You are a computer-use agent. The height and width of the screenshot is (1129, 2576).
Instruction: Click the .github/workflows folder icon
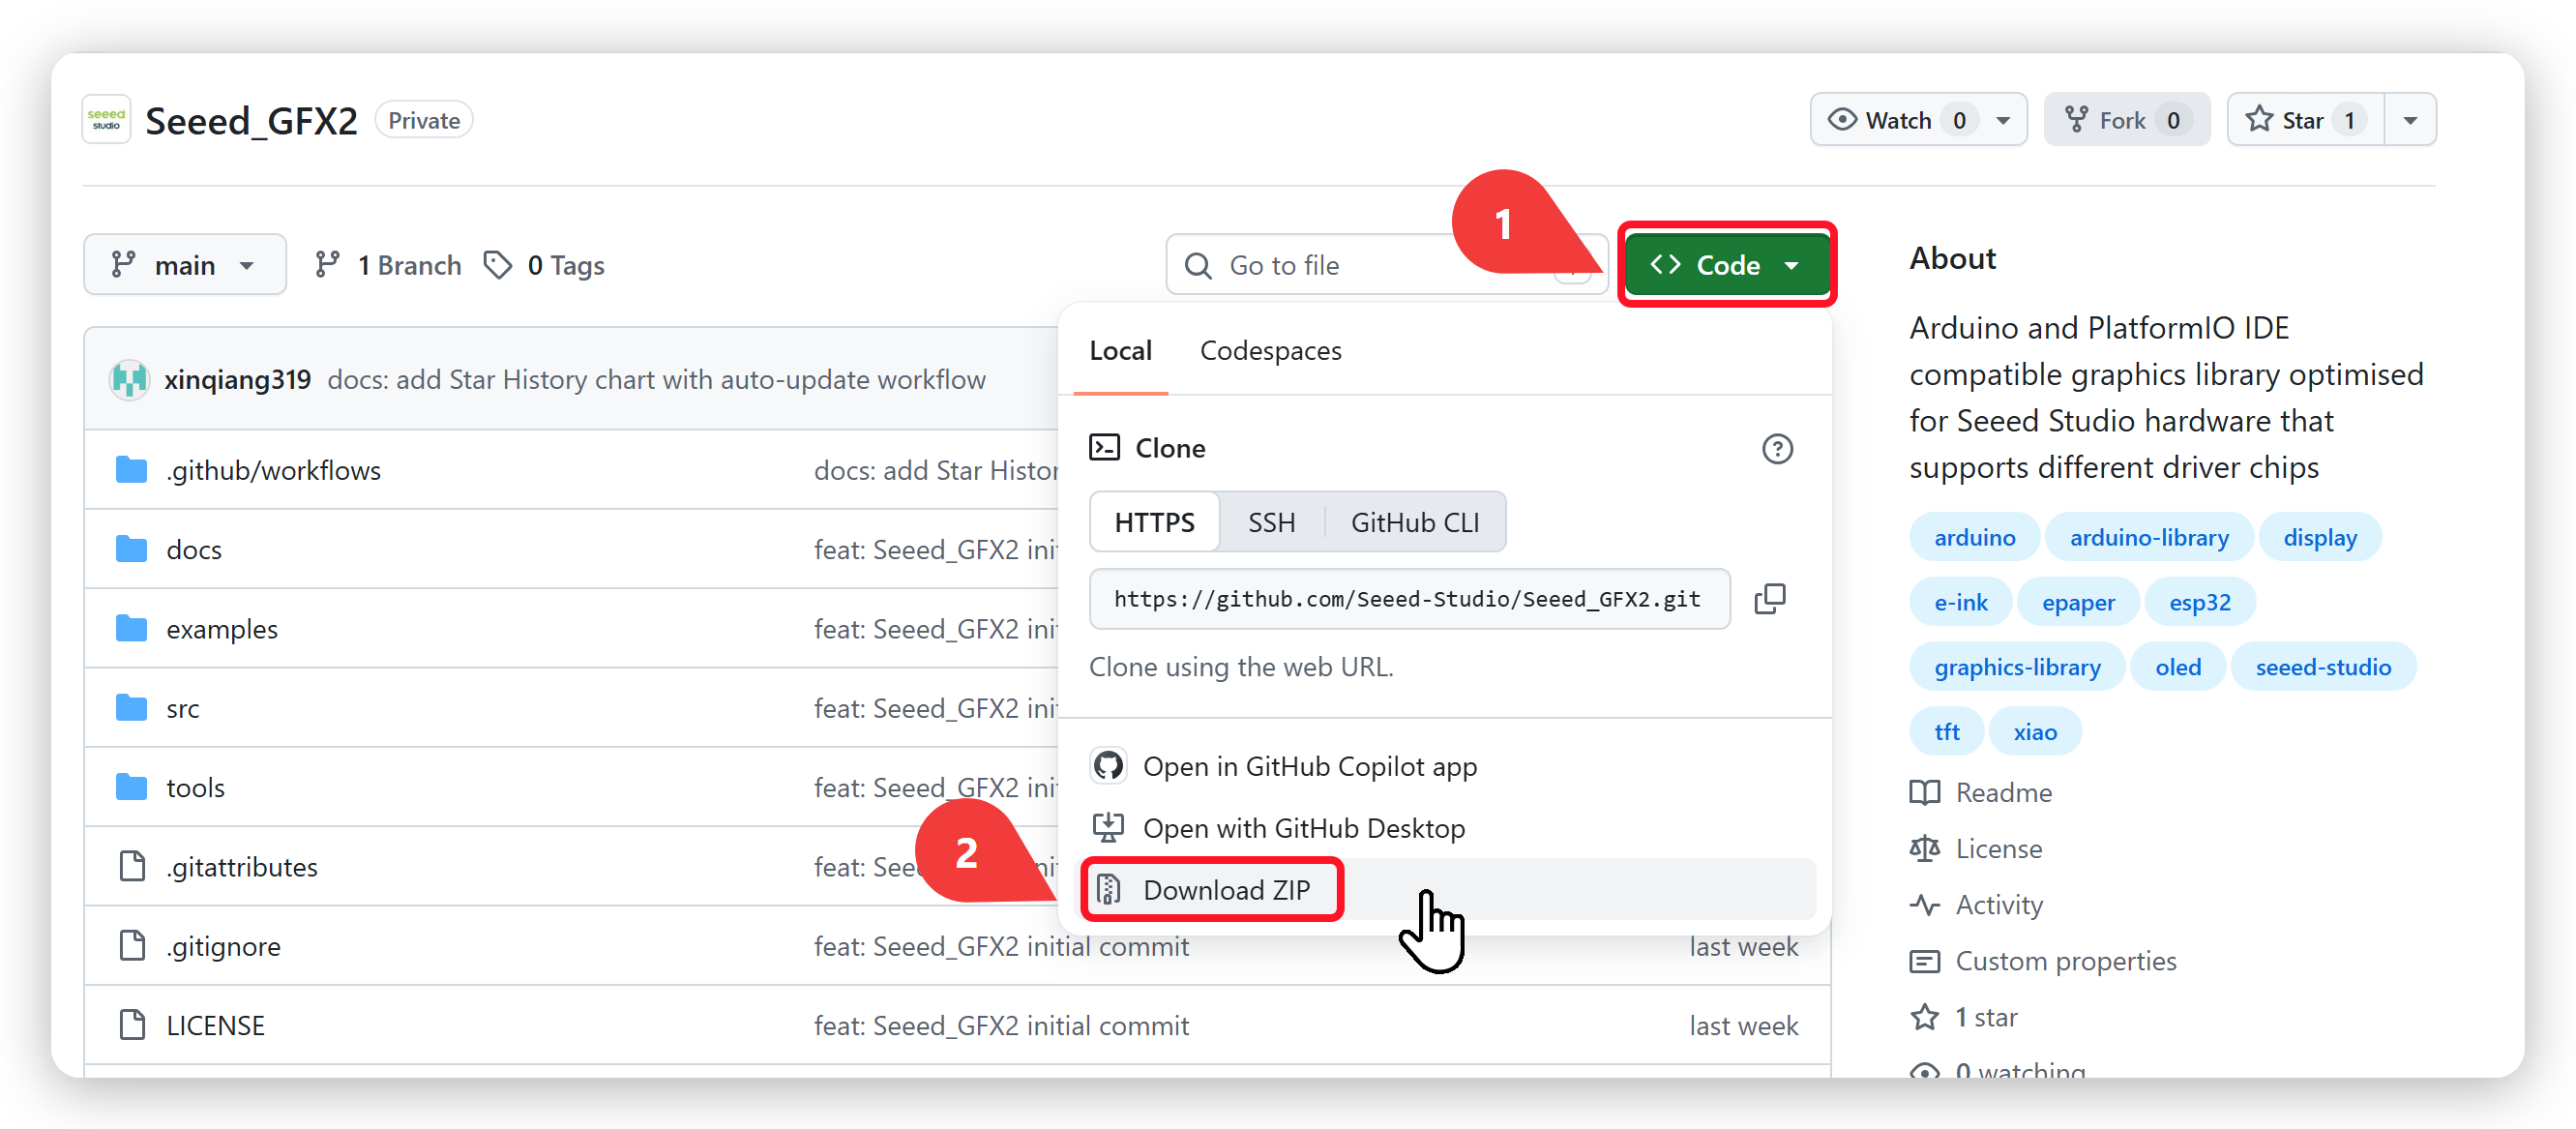[x=131, y=470]
